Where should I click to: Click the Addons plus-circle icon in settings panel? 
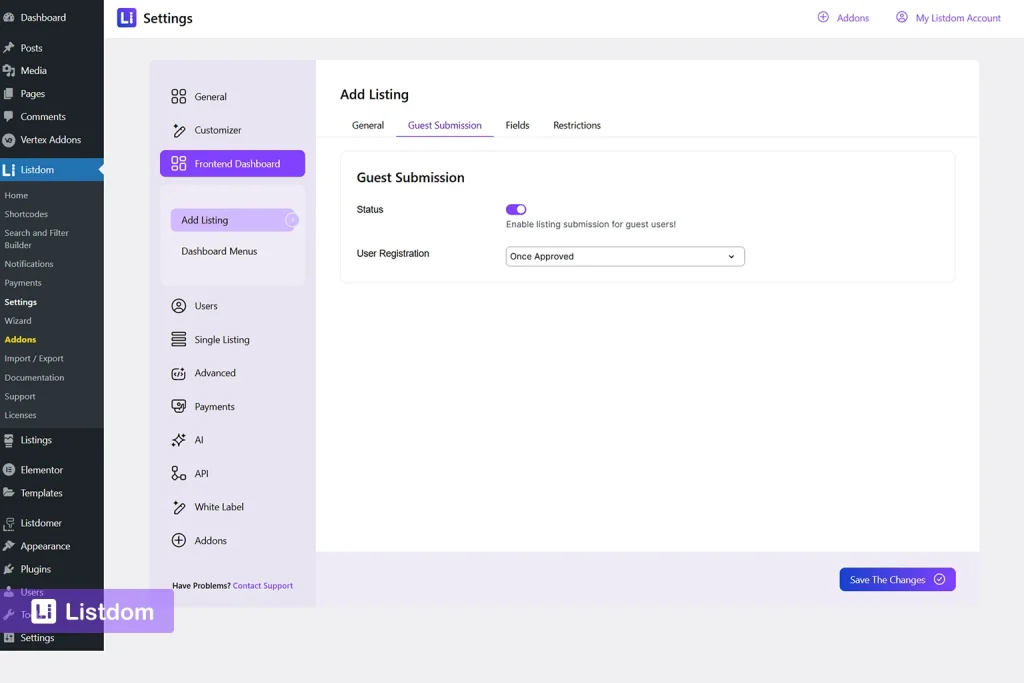(178, 541)
